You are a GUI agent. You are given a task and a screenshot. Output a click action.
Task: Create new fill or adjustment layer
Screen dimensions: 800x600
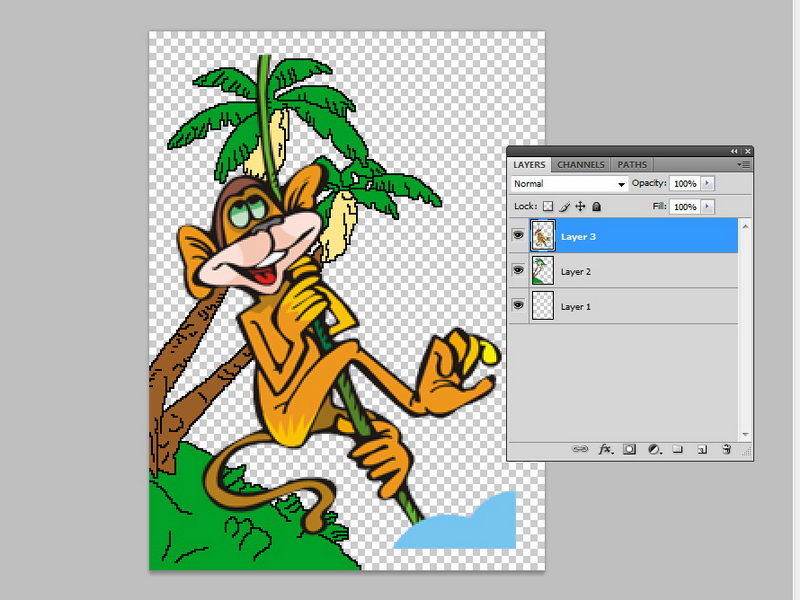(655, 449)
